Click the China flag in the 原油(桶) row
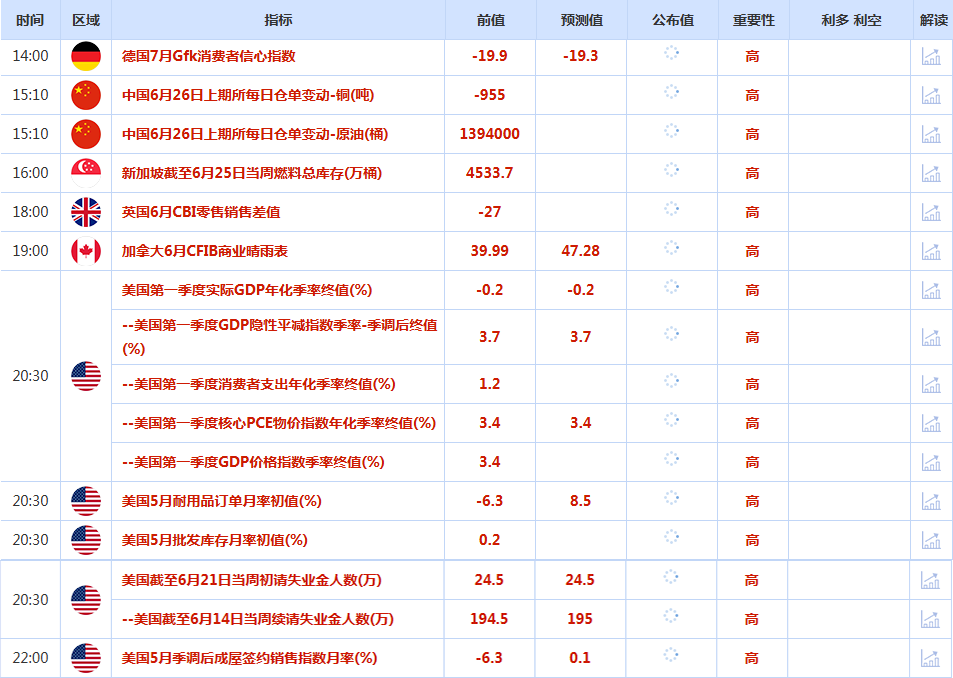This screenshot has width=953, height=678. click(x=86, y=134)
